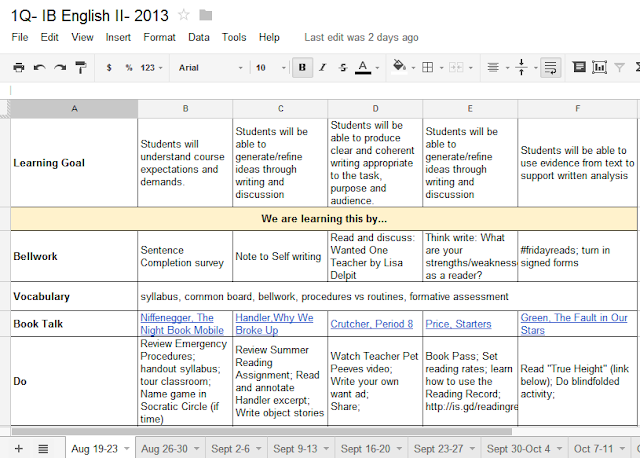
Task: Show all sheets list
Action: [x=43, y=449]
